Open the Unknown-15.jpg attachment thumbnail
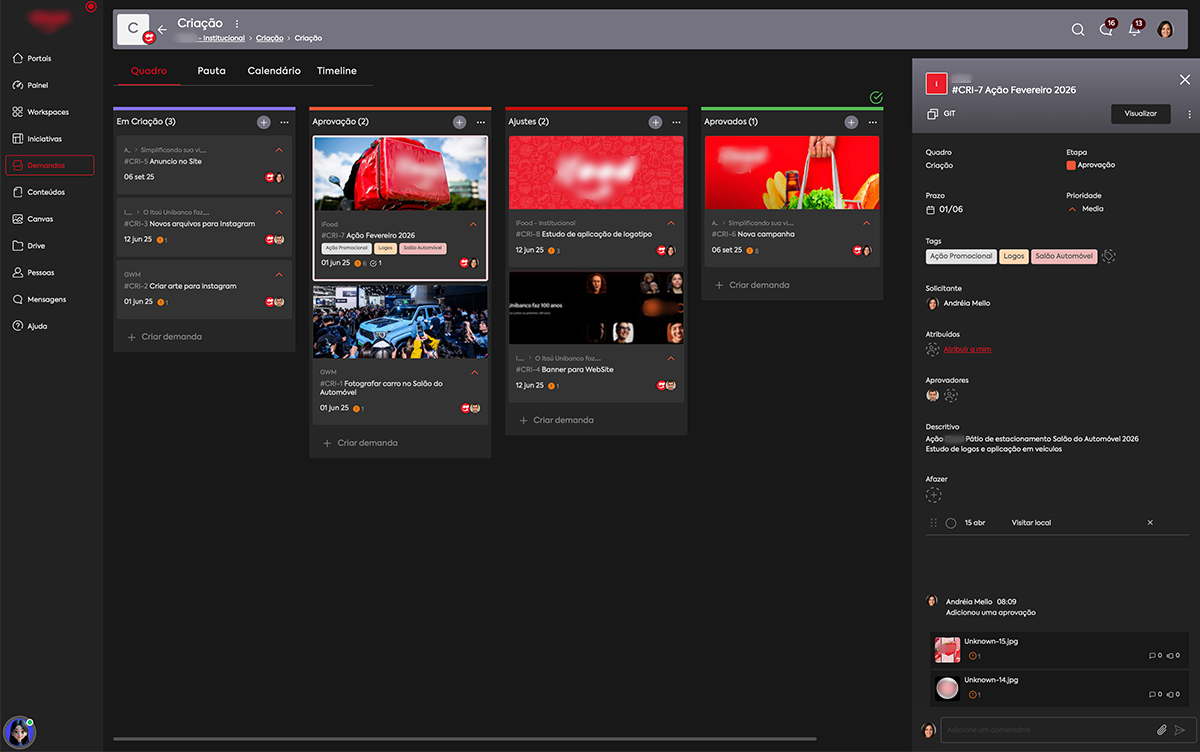Image resolution: width=1200 pixels, height=752 pixels. 946,649
